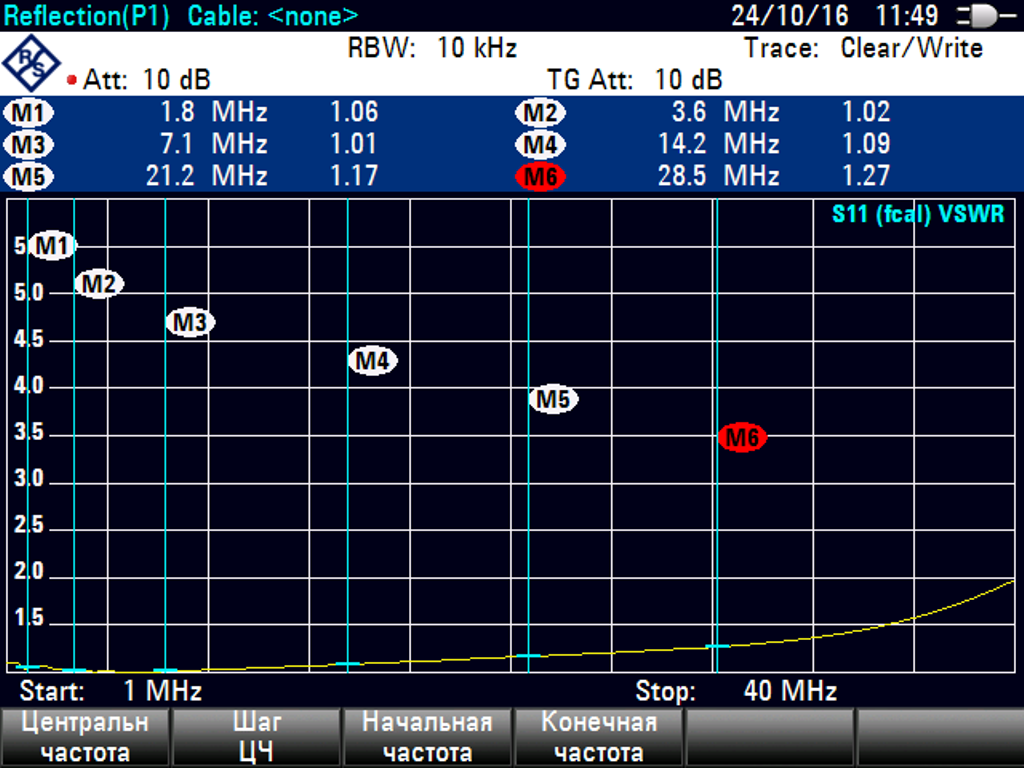
Task: Select the red M6 badge in the marker table
Action: [540, 177]
